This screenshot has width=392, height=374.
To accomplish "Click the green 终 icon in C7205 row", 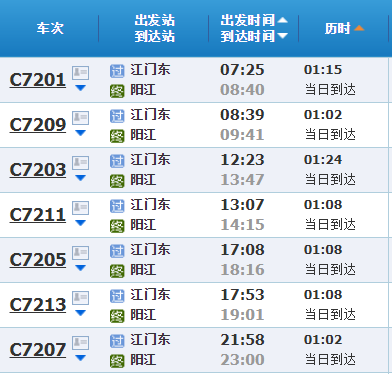I will point(117,271).
